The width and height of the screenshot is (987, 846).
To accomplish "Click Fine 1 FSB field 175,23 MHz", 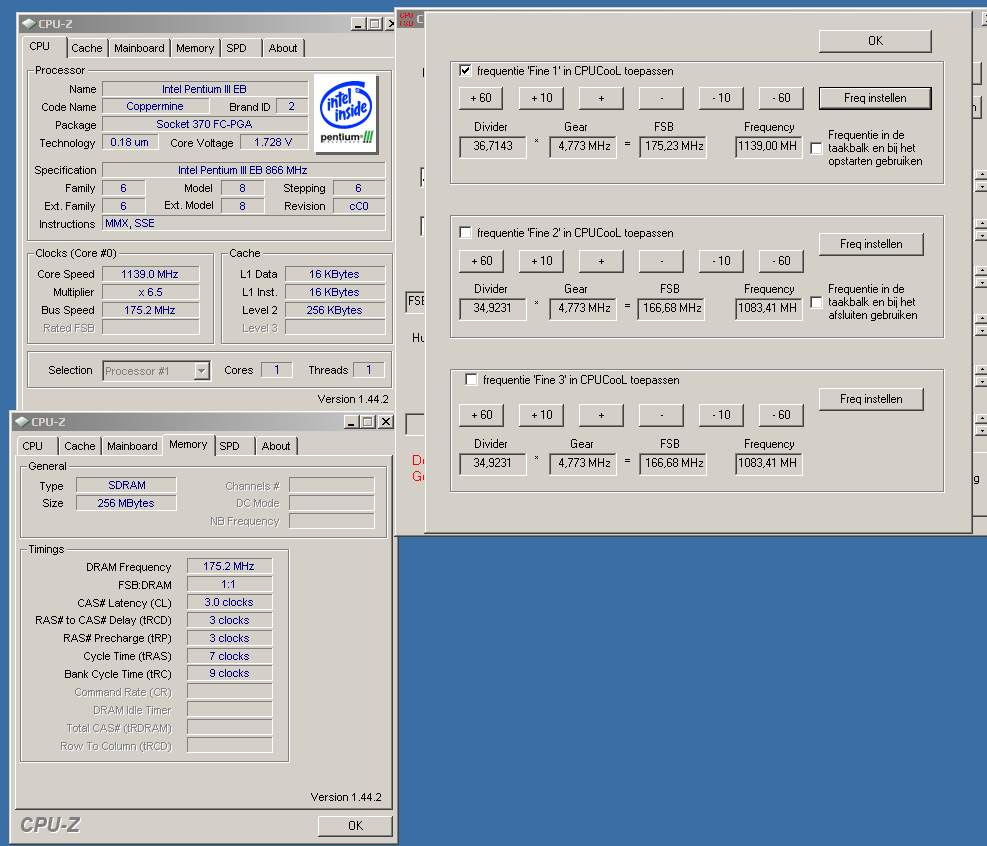I will (x=673, y=147).
